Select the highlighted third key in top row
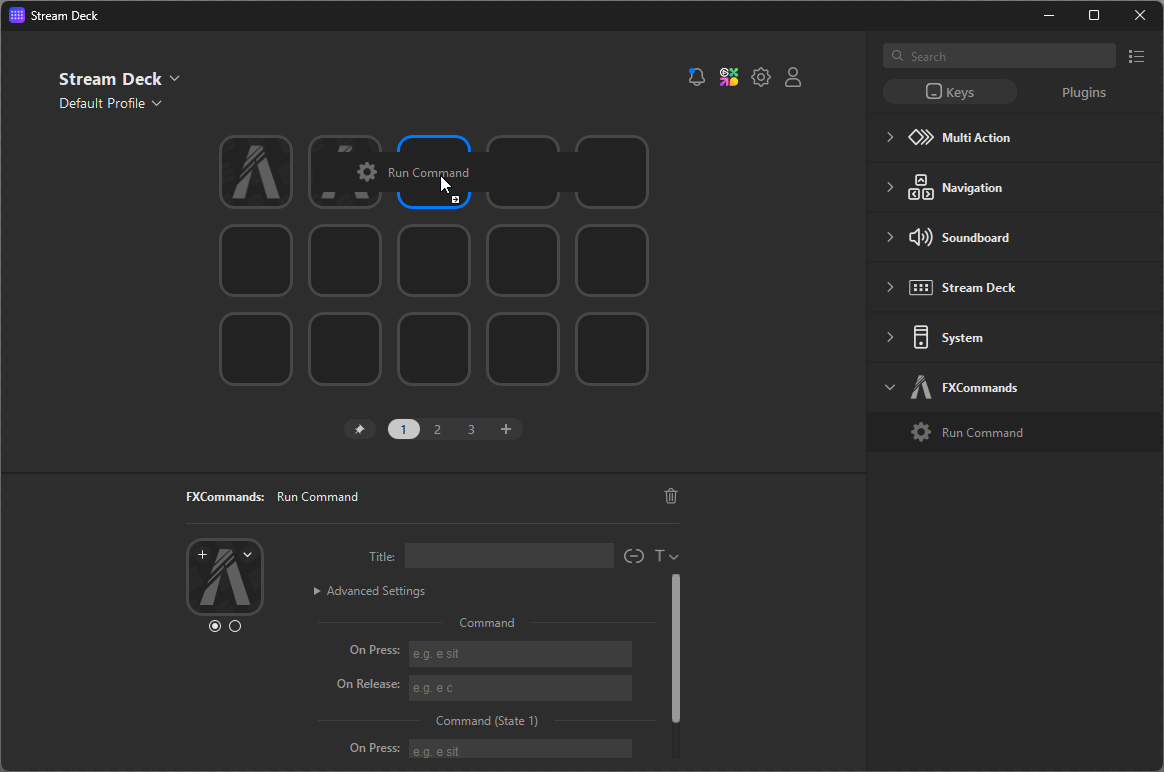Viewport: 1164px width, 772px height. tap(434, 172)
